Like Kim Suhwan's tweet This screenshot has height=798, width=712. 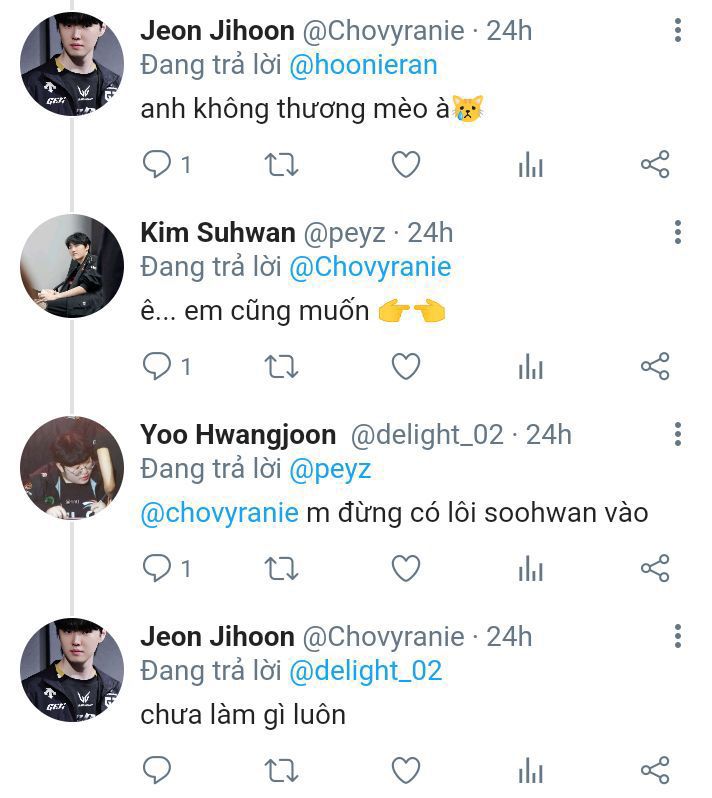pyautogui.click(x=405, y=367)
